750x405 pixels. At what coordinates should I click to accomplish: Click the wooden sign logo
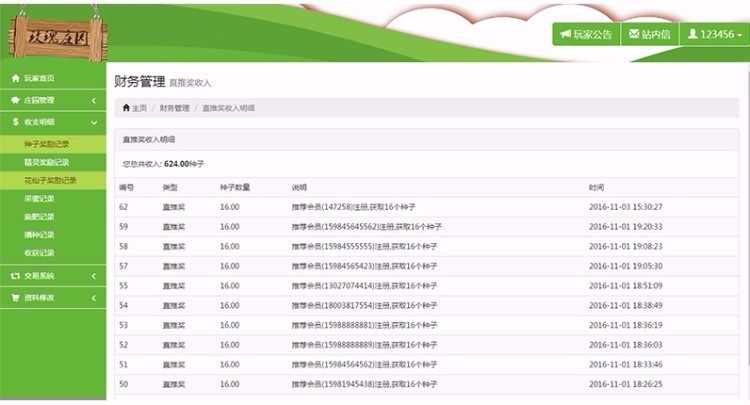pyautogui.click(x=57, y=37)
